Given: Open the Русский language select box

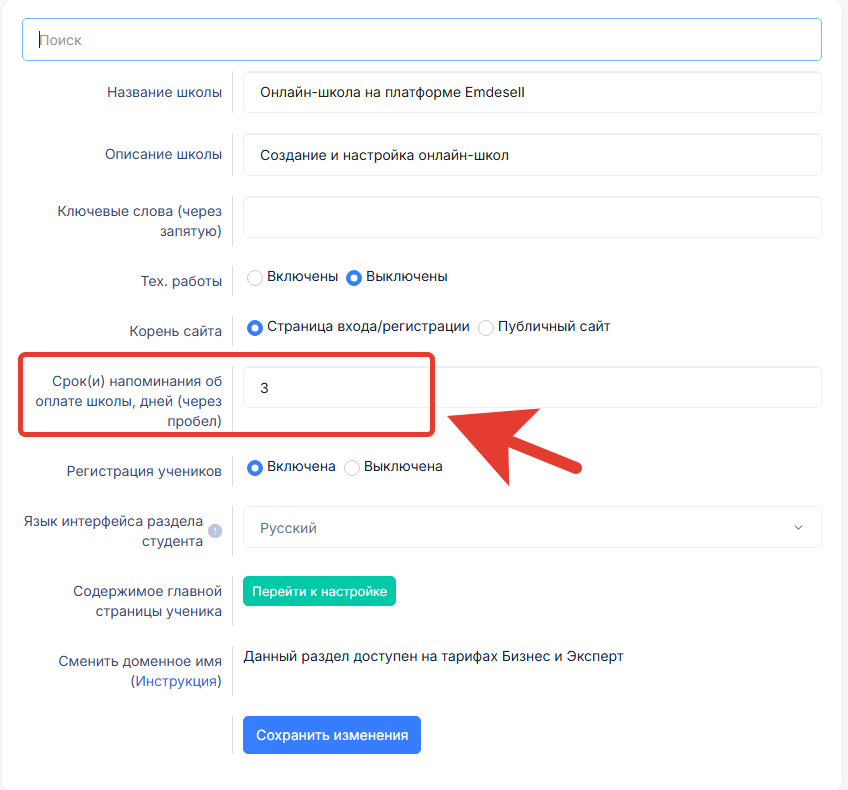Looking at the screenshot, I should tap(532, 527).
